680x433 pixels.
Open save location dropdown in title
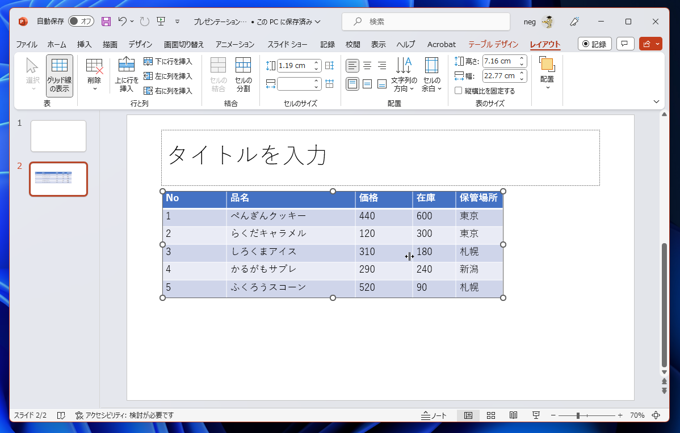pyautogui.click(x=318, y=22)
